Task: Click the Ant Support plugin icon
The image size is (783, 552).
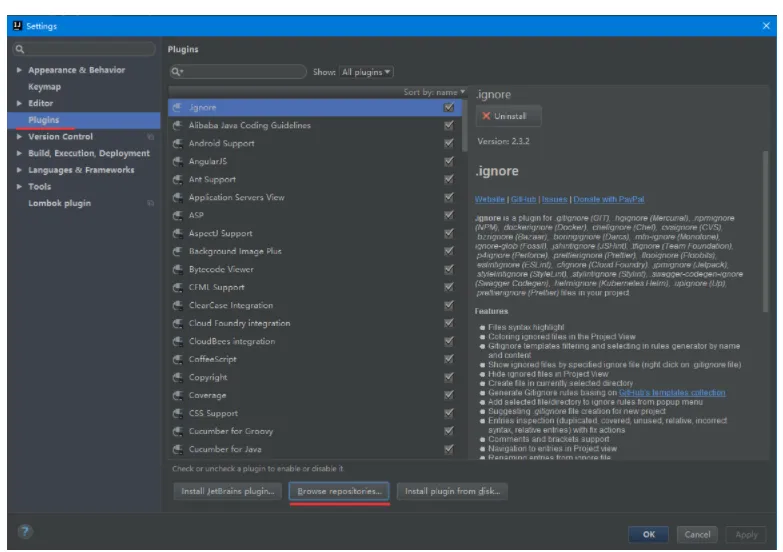Action: coord(177,179)
